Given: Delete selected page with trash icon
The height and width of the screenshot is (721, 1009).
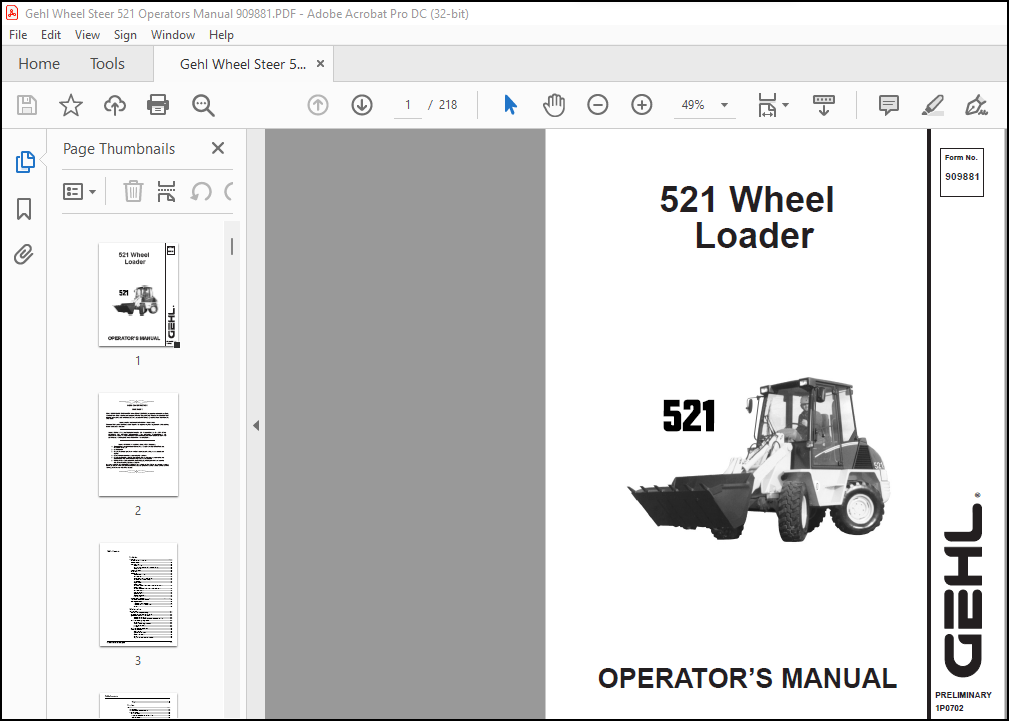Looking at the screenshot, I should pyautogui.click(x=133, y=191).
